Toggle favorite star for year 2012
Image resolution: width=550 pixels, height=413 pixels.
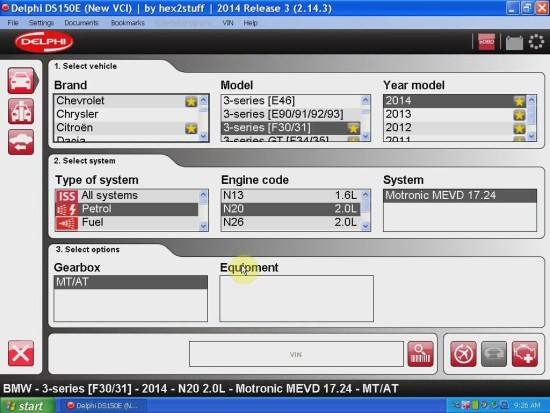[519, 128]
